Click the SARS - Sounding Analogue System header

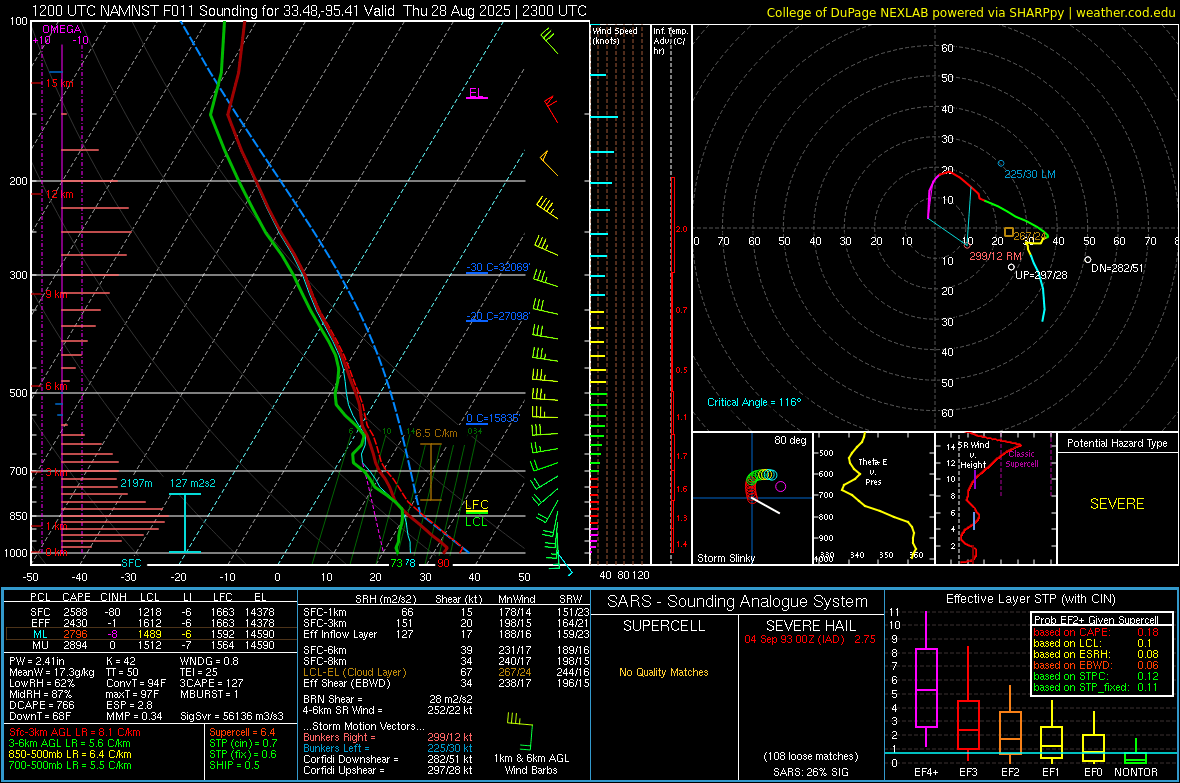point(738,602)
